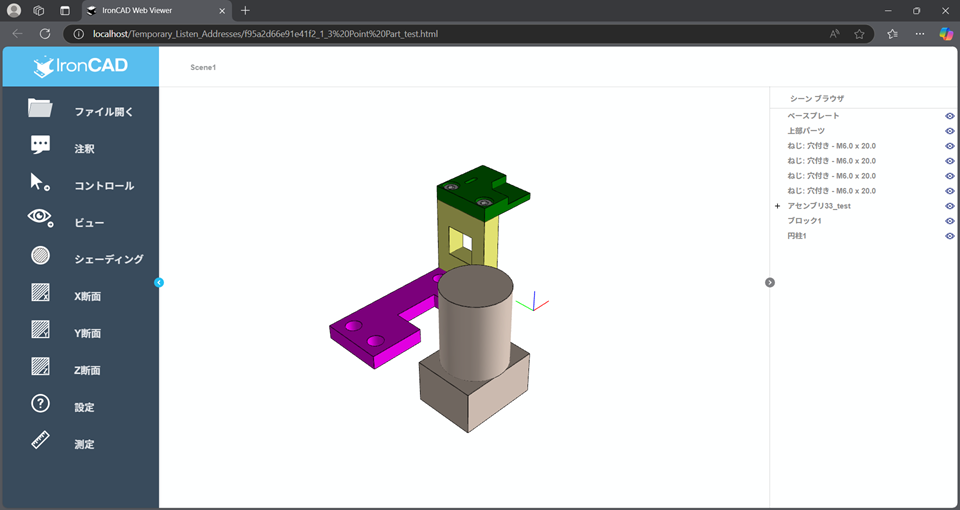Open the ファイル開く menu label
The width and height of the screenshot is (960, 510).
point(104,112)
